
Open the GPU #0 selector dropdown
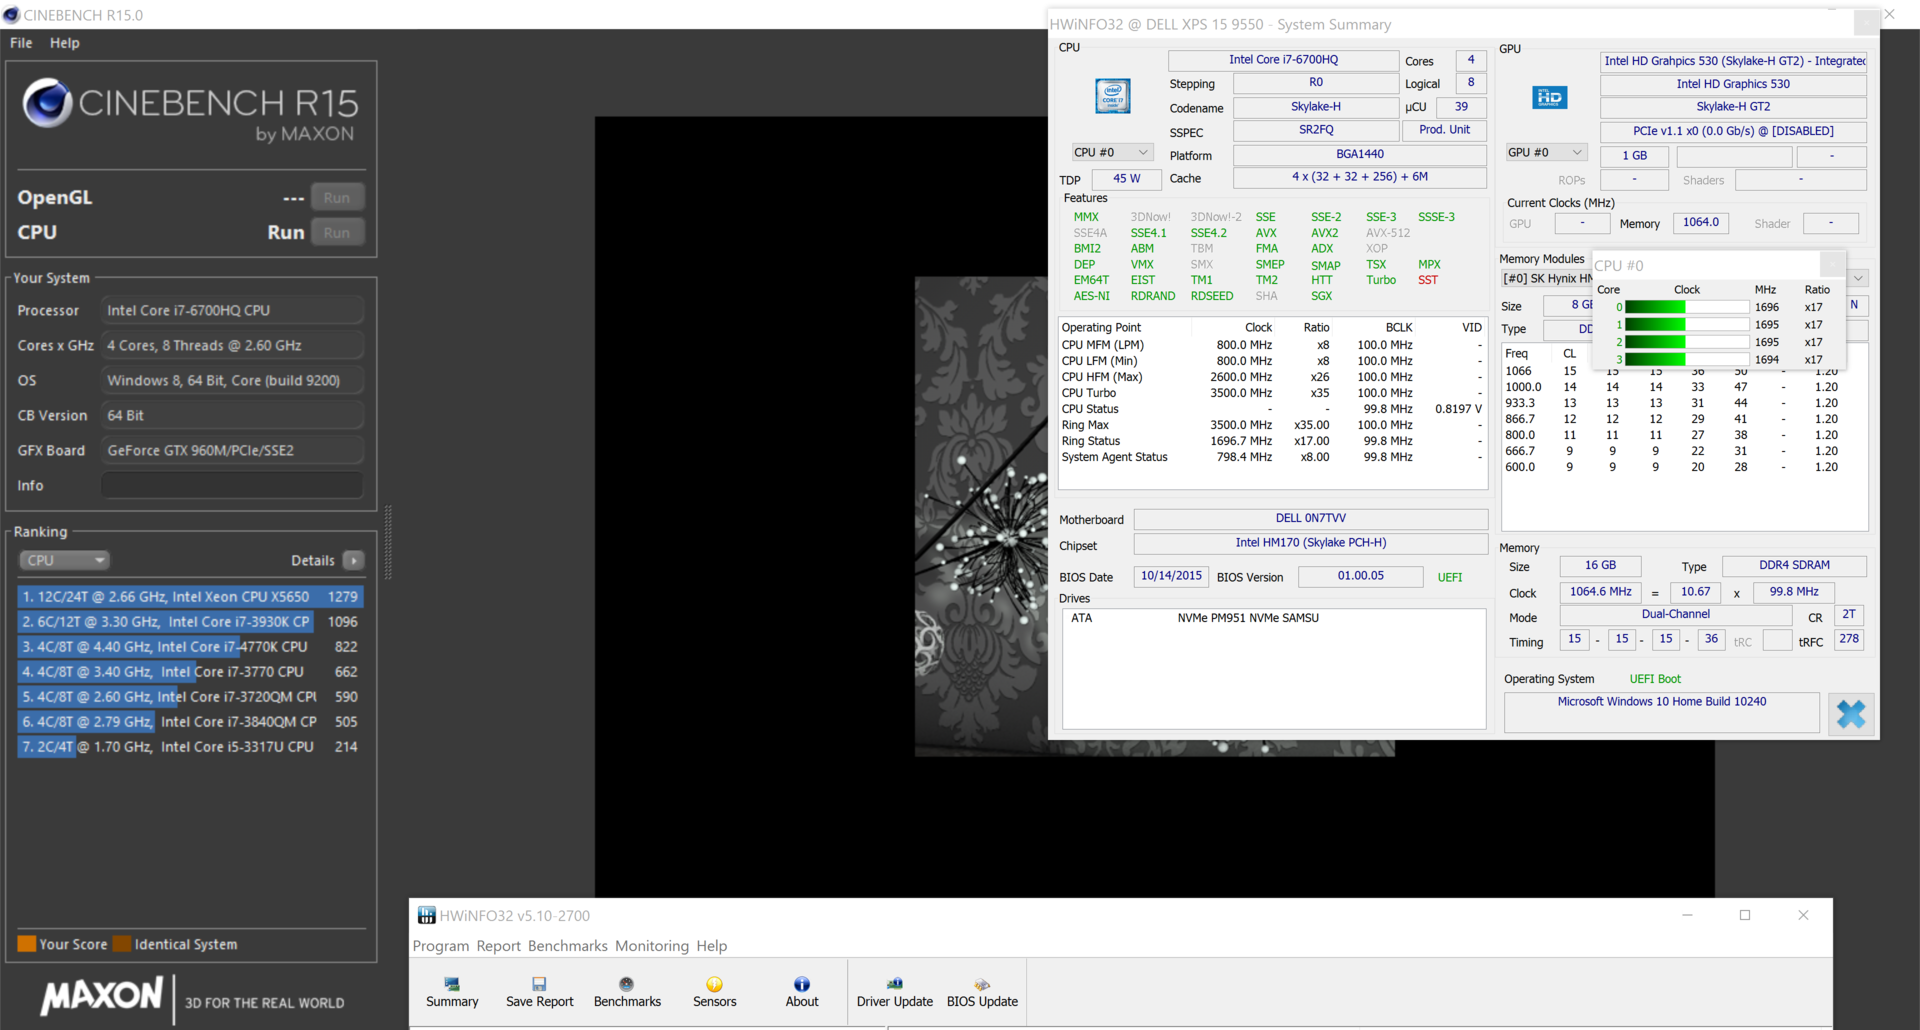(1546, 152)
